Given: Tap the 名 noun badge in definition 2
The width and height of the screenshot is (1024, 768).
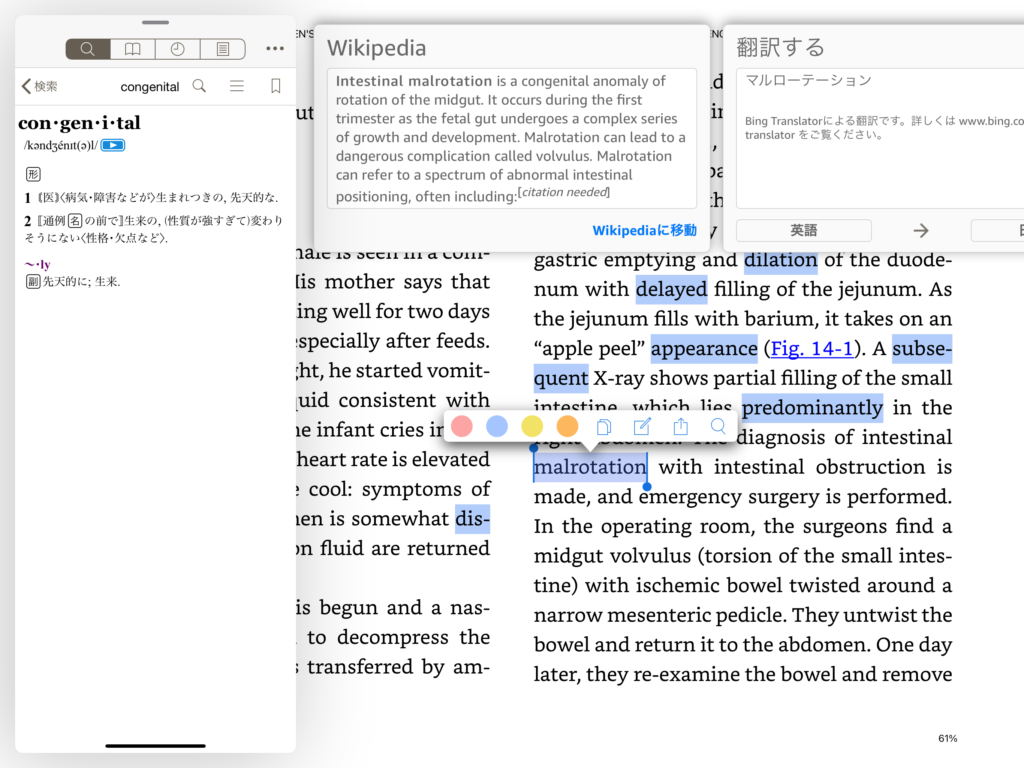Looking at the screenshot, I should coord(75,221).
